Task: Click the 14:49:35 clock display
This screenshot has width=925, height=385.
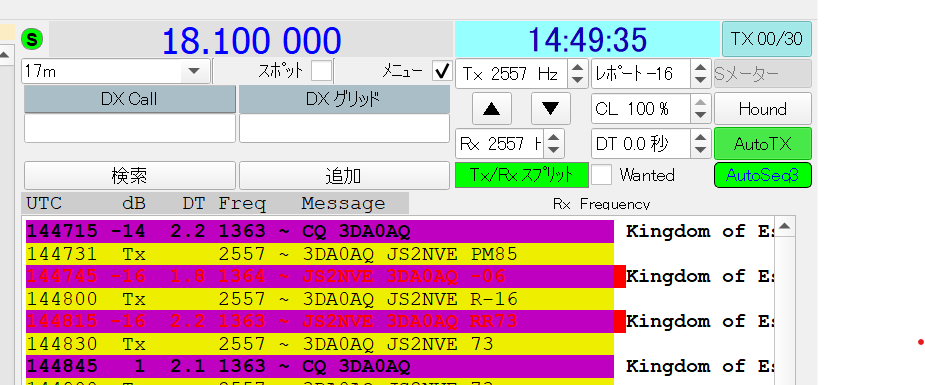Action: click(588, 40)
